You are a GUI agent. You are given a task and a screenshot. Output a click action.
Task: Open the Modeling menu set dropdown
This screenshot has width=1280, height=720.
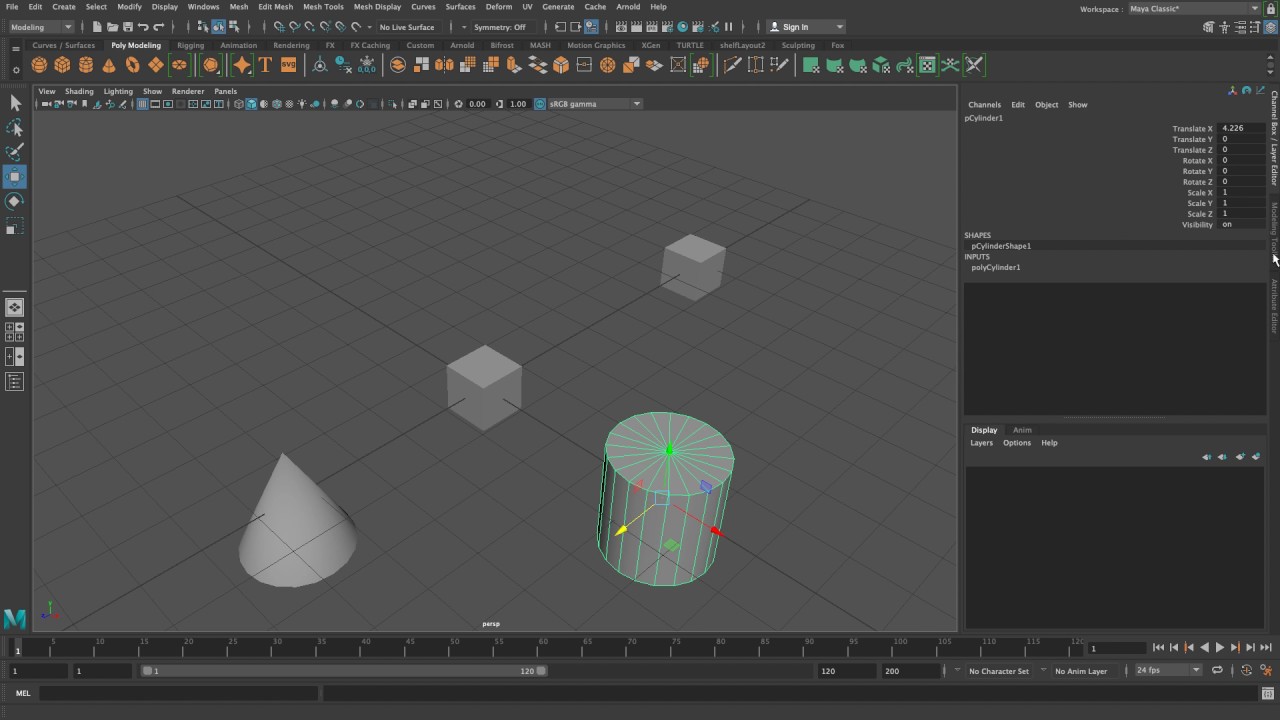pyautogui.click(x=41, y=27)
